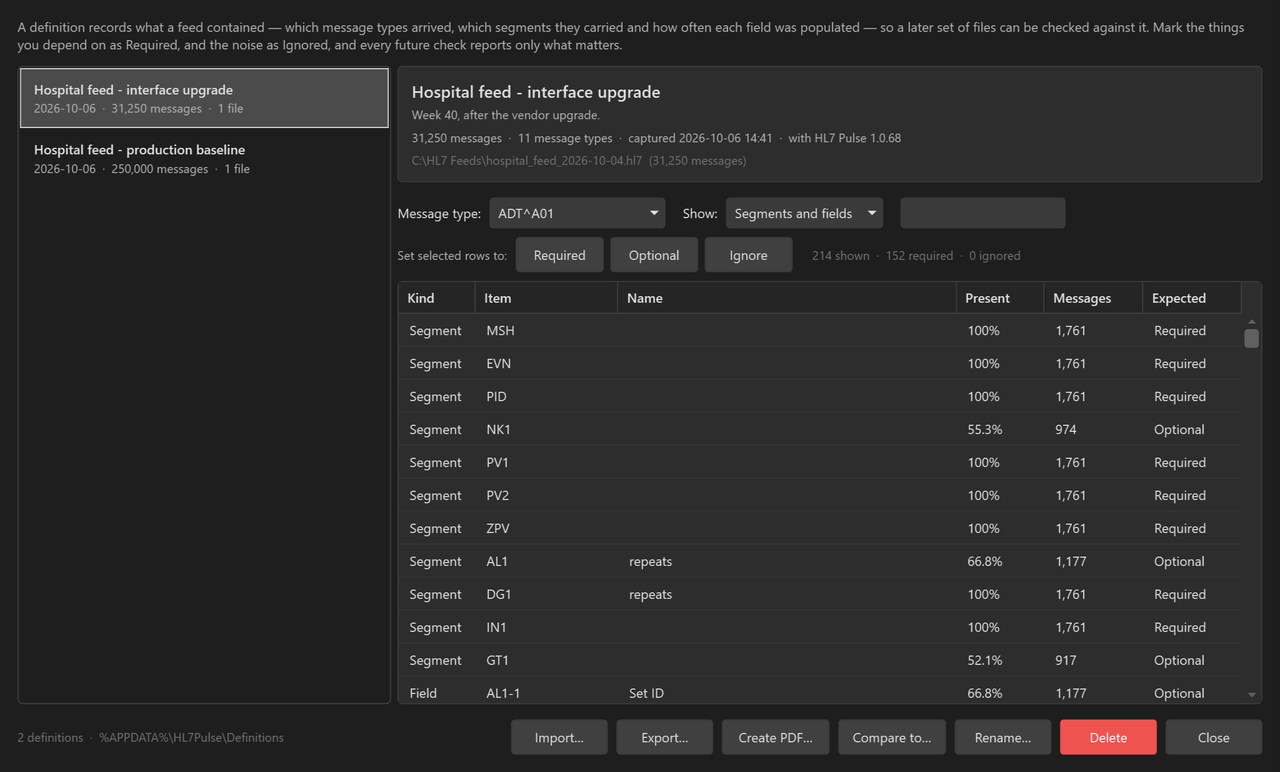Set selected rows to Ignore
Viewport: 1280px width, 772px height.
point(748,255)
